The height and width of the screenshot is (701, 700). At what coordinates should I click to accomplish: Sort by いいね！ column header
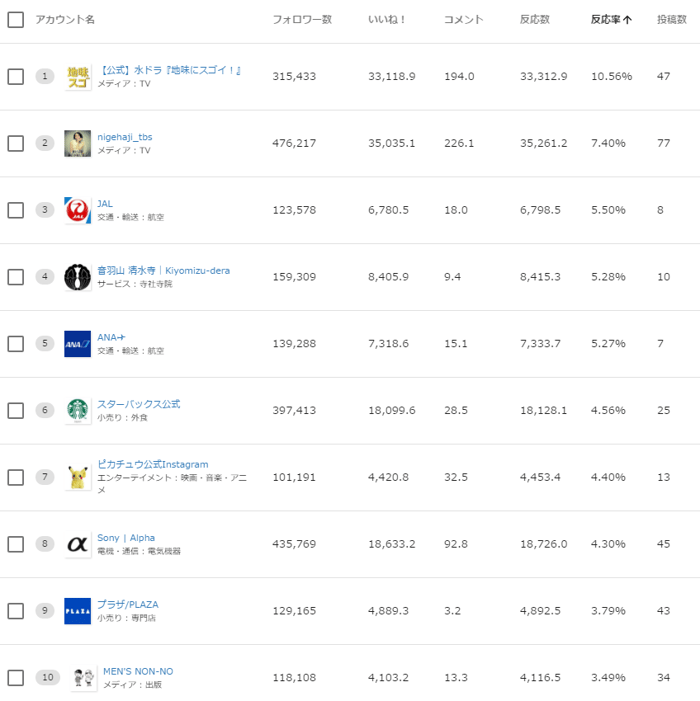pos(387,20)
